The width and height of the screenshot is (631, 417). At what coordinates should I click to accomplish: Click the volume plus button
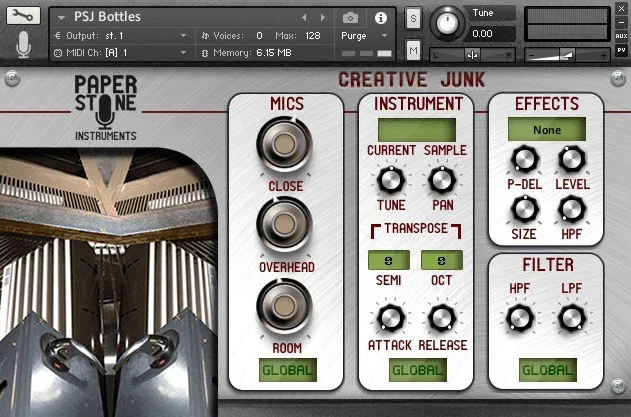[x=603, y=56]
